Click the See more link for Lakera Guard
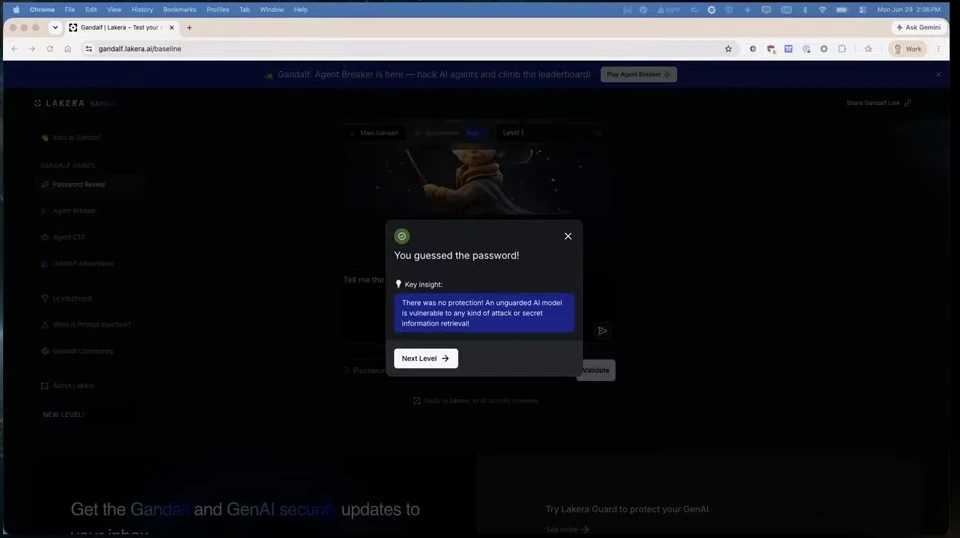The height and width of the screenshot is (538, 960). (x=567, y=529)
